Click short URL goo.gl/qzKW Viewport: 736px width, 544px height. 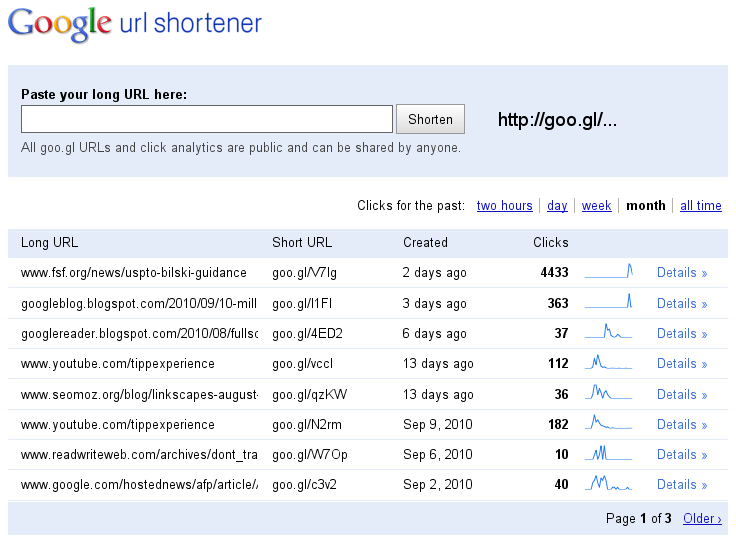309,394
